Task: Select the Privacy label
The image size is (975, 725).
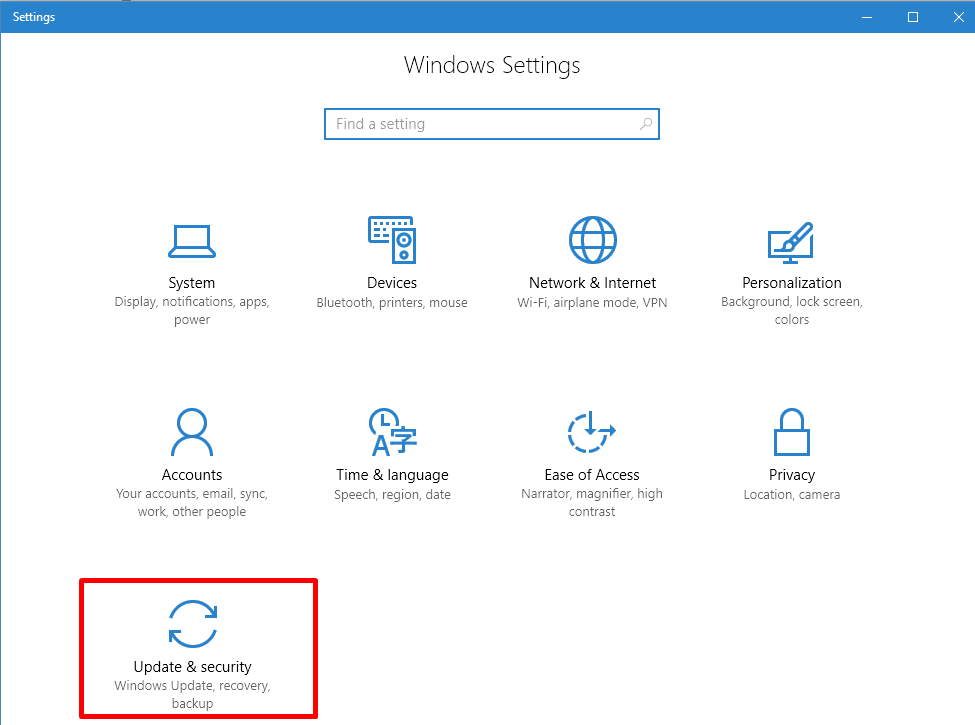Action: [x=792, y=475]
